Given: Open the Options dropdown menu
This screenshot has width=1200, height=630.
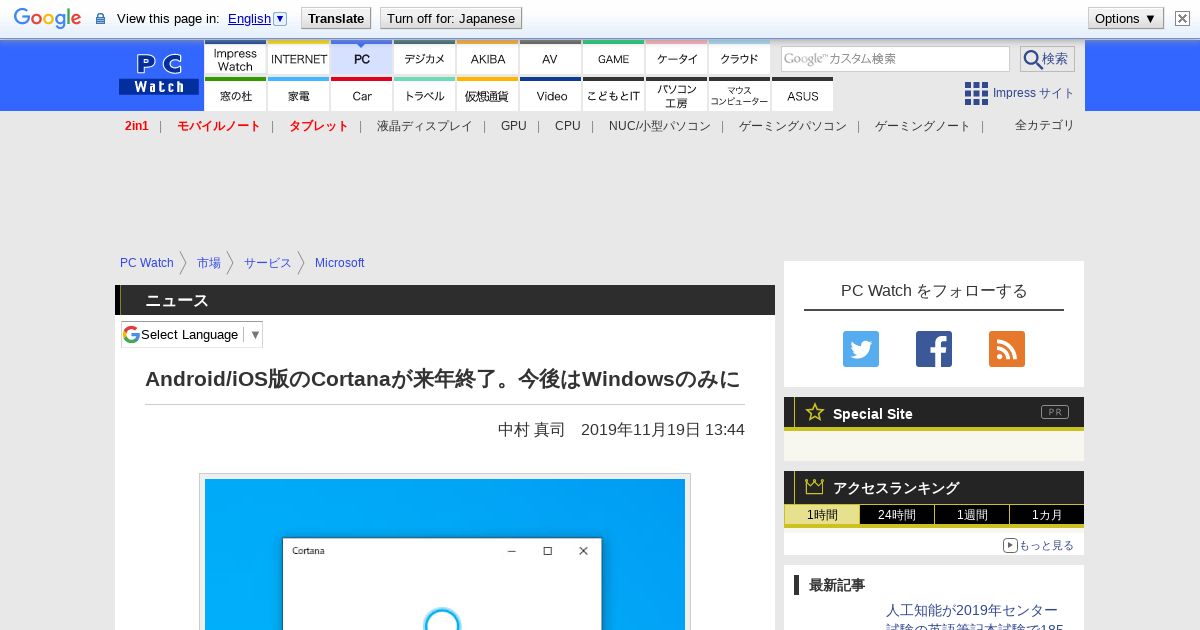Looking at the screenshot, I should tap(1125, 18).
